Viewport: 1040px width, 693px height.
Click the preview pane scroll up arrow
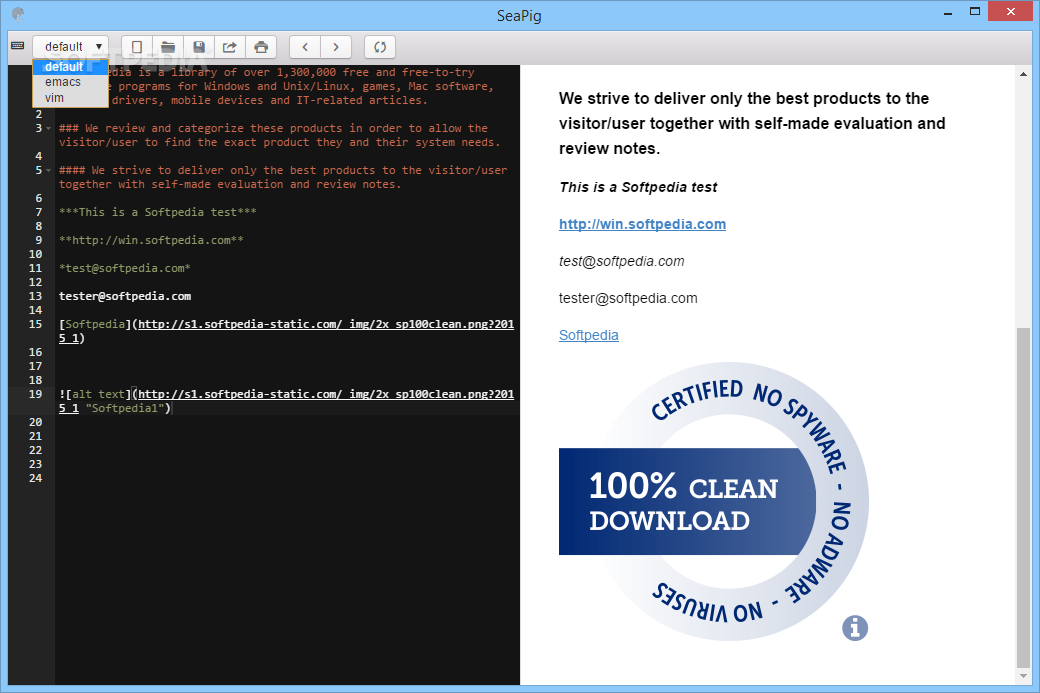(x=1023, y=74)
